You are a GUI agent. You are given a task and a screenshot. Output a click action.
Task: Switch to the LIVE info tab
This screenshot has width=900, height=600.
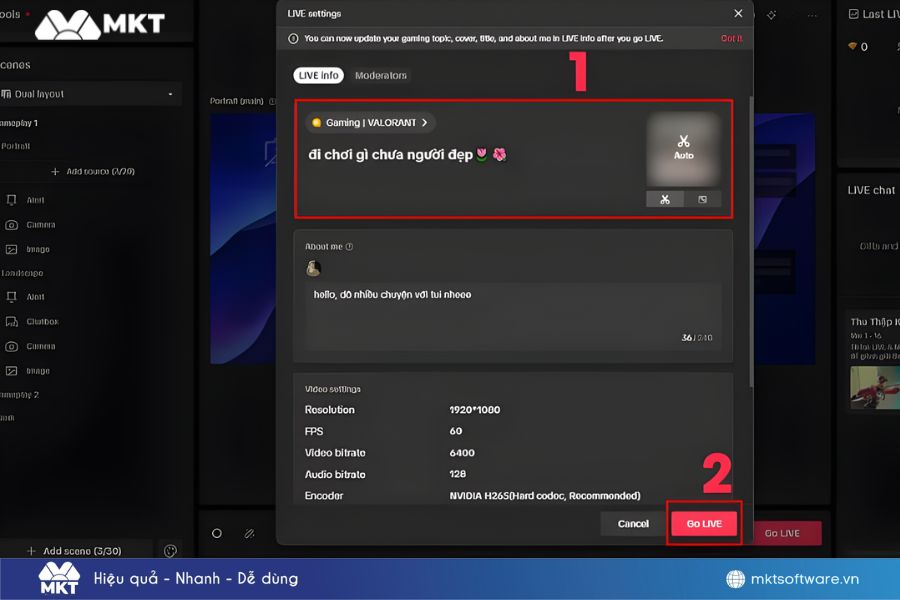[318, 75]
